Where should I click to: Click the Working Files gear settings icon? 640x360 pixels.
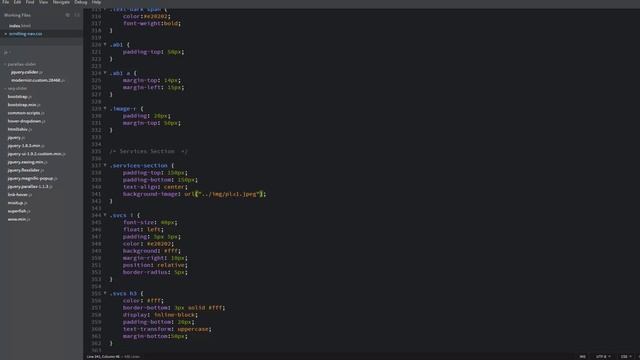68,15
